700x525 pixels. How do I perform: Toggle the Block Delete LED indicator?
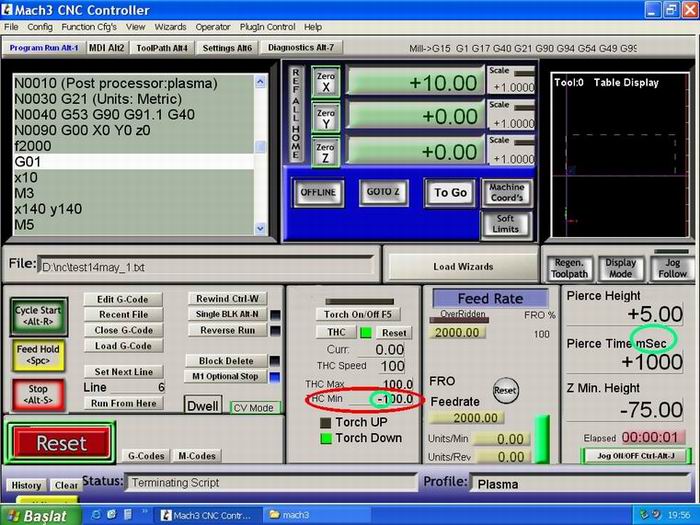click(275, 361)
